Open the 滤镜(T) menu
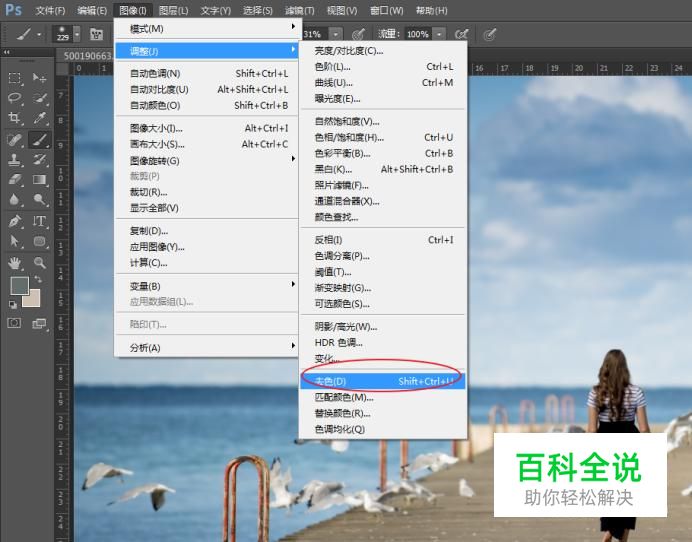This screenshot has height=542, width=692. 299,10
